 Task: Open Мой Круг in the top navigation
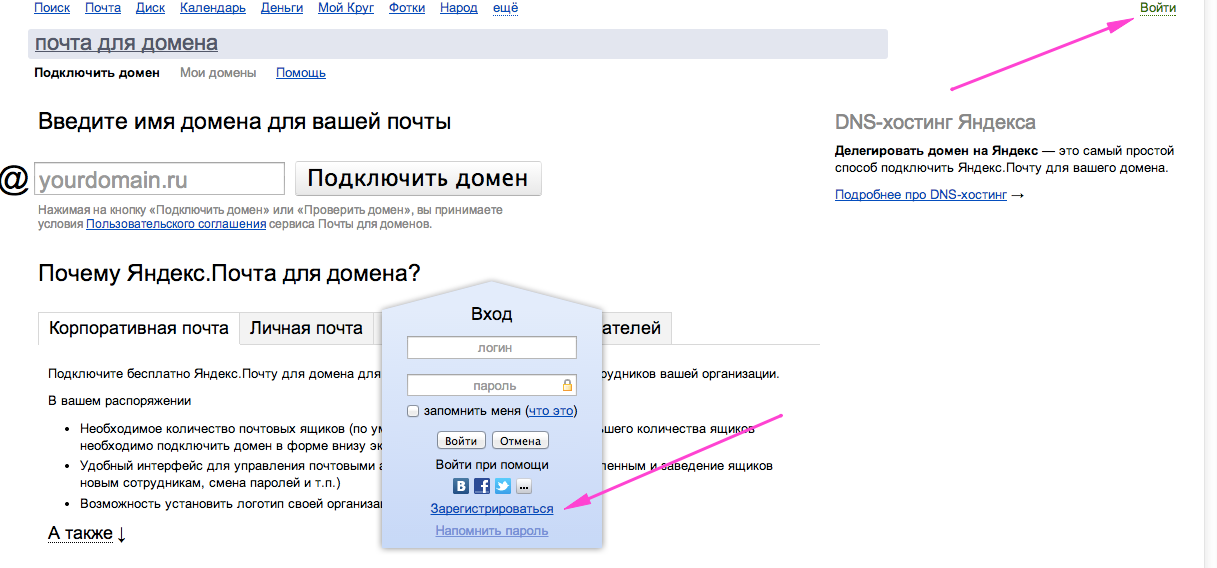coord(346,8)
